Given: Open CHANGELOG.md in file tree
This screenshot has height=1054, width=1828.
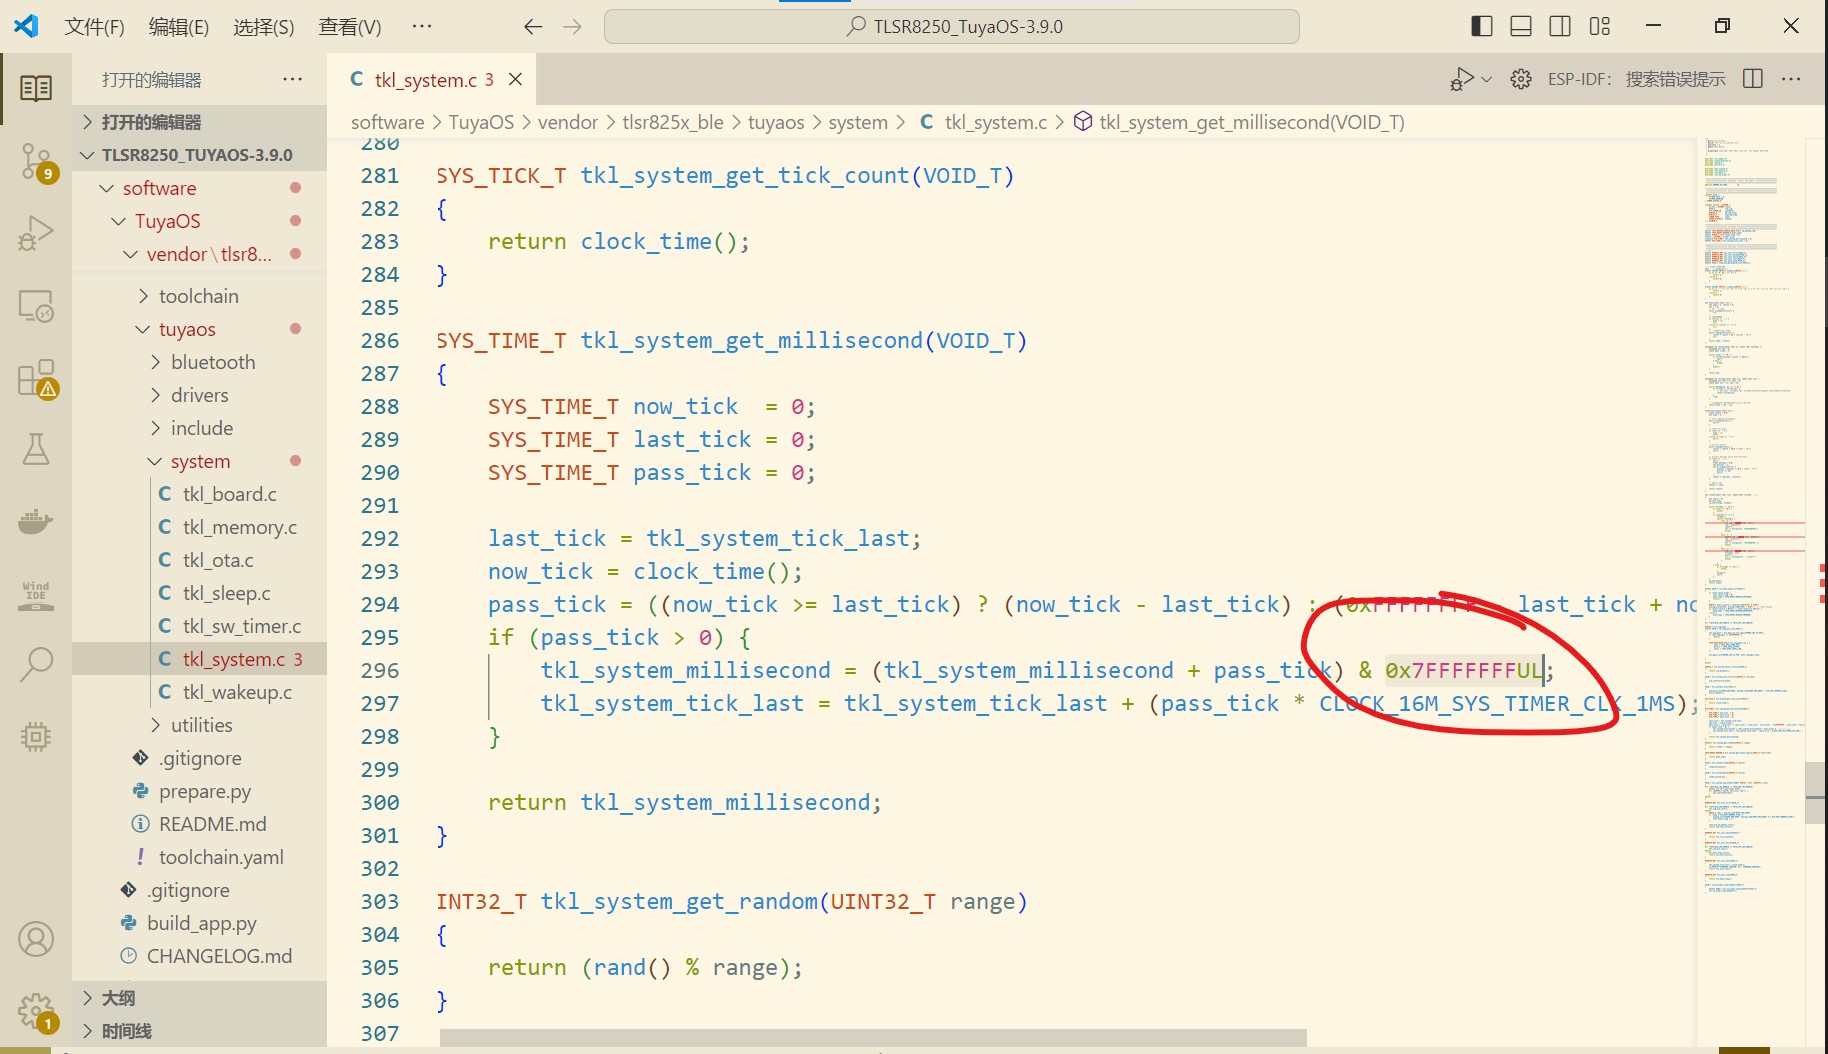Looking at the screenshot, I should pyautogui.click(x=199, y=956).
